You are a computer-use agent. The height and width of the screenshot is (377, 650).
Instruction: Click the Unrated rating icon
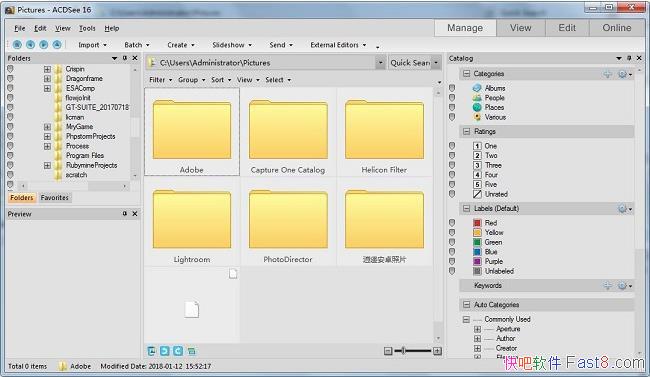477,194
